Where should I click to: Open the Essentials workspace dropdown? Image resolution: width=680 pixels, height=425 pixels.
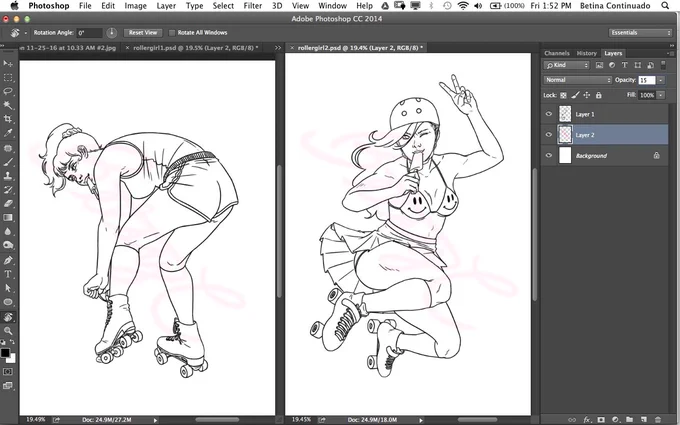pyautogui.click(x=641, y=33)
